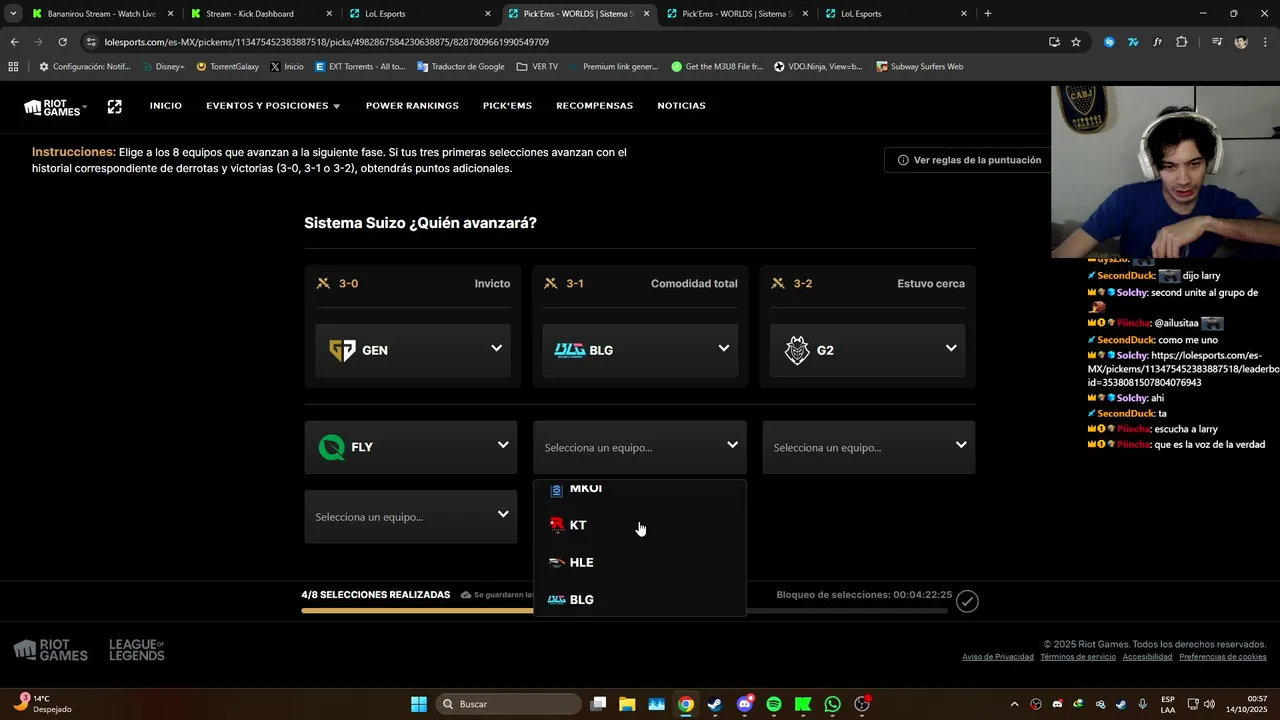Open the browser extensions puzzle icon
Image resolution: width=1280 pixels, height=720 pixels.
point(1182,42)
